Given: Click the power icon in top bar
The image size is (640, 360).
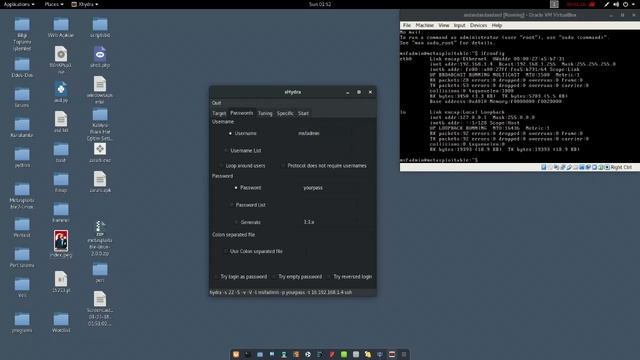Looking at the screenshot, I should [x=625, y=4].
